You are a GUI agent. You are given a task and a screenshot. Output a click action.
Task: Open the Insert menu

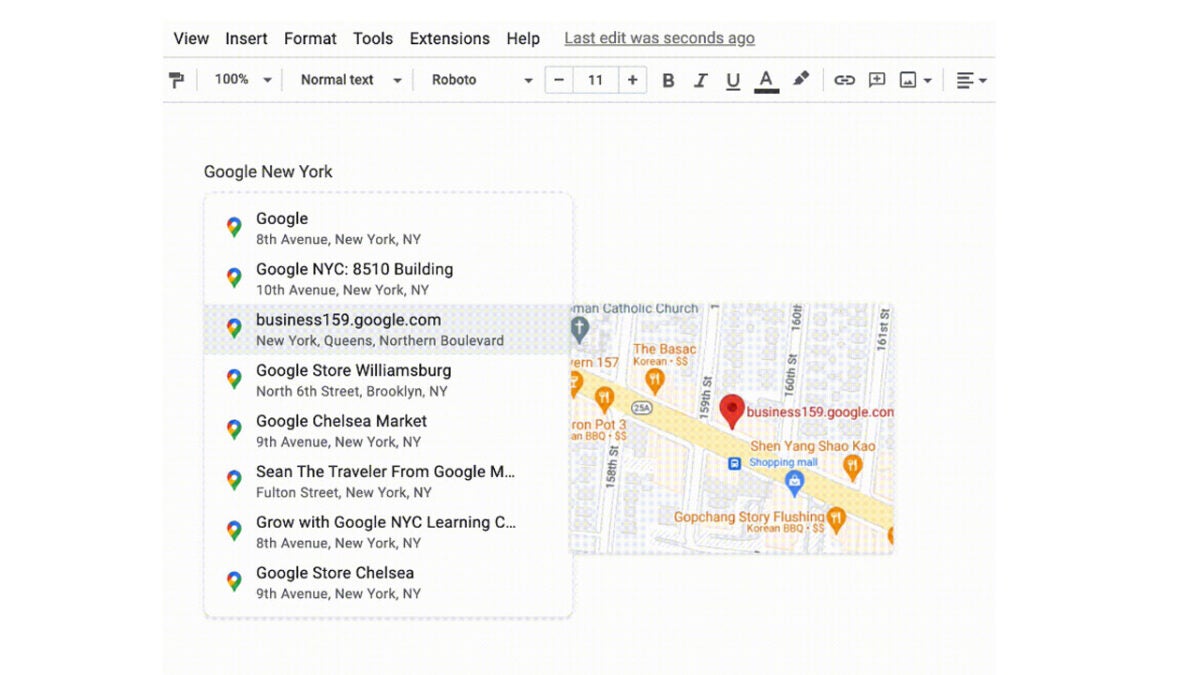click(x=246, y=38)
